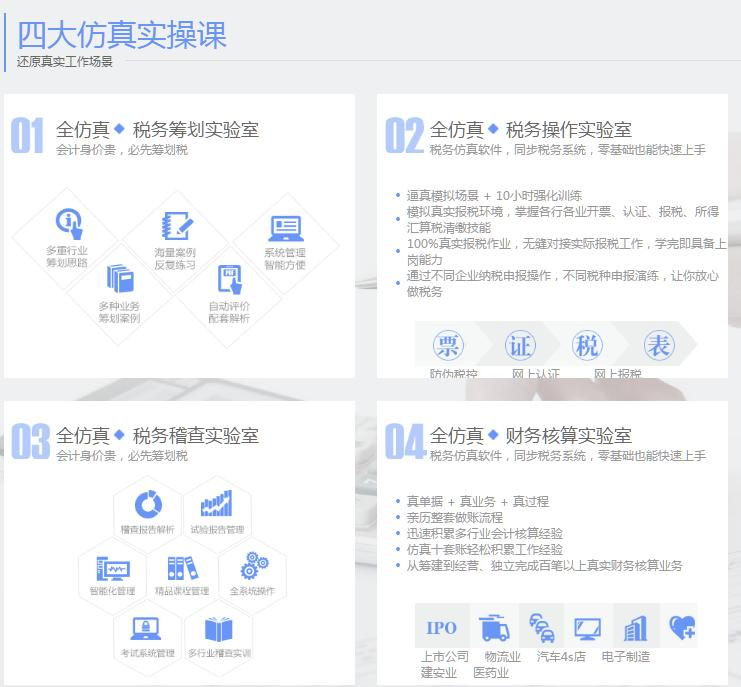Click the cars 4s shop icon
This screenshot has width=741, height=687.
542,627
